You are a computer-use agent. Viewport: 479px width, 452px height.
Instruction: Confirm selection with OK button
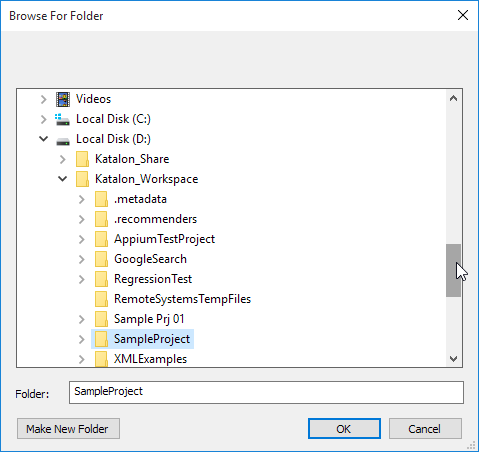[344, 429]
